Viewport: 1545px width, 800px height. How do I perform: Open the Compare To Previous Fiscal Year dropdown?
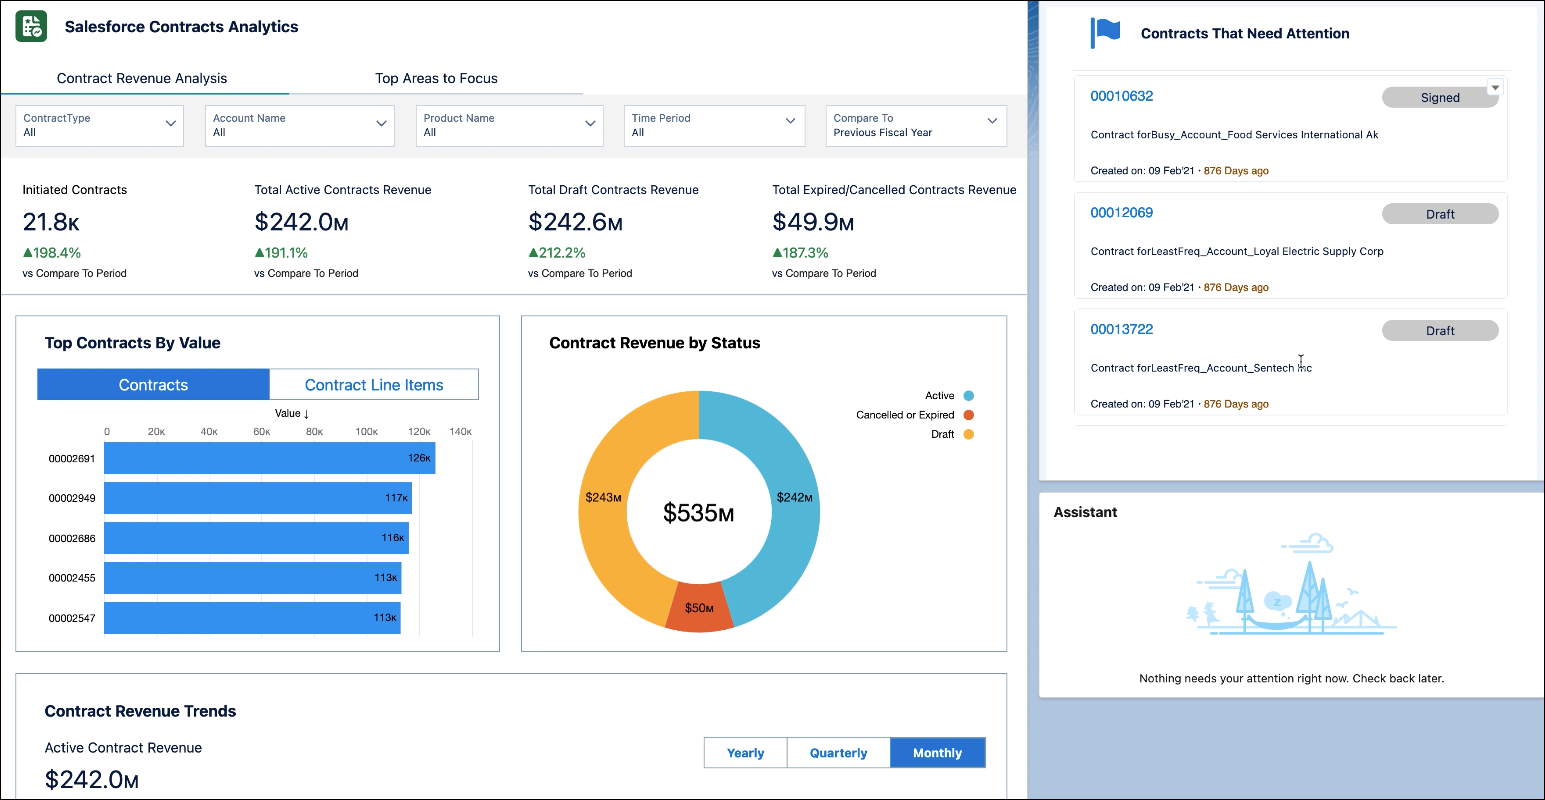[915, 125]
